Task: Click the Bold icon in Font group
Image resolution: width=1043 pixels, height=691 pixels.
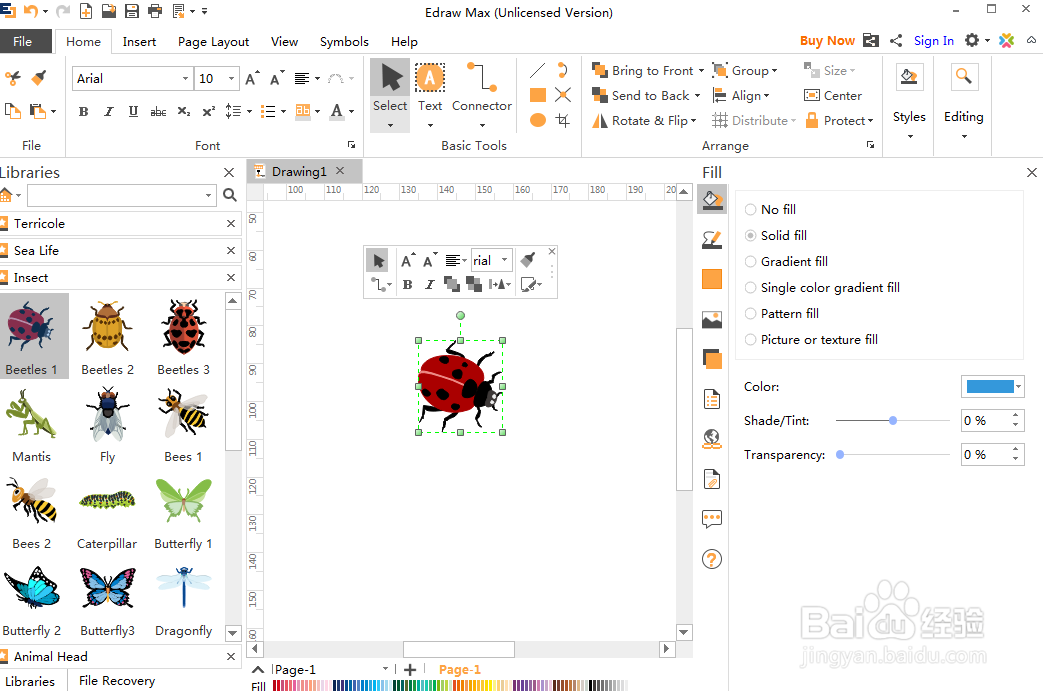Action: tap(83, 112)
